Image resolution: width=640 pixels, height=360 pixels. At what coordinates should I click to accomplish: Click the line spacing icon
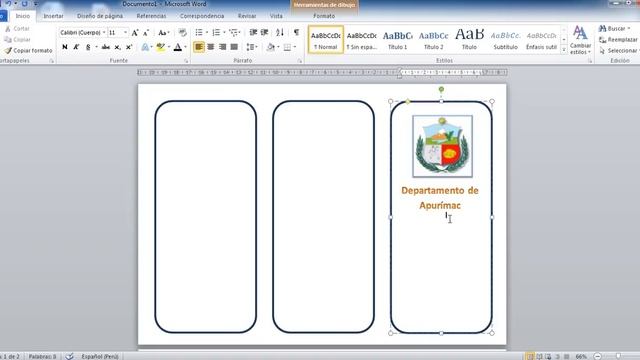tap(250, 47)
